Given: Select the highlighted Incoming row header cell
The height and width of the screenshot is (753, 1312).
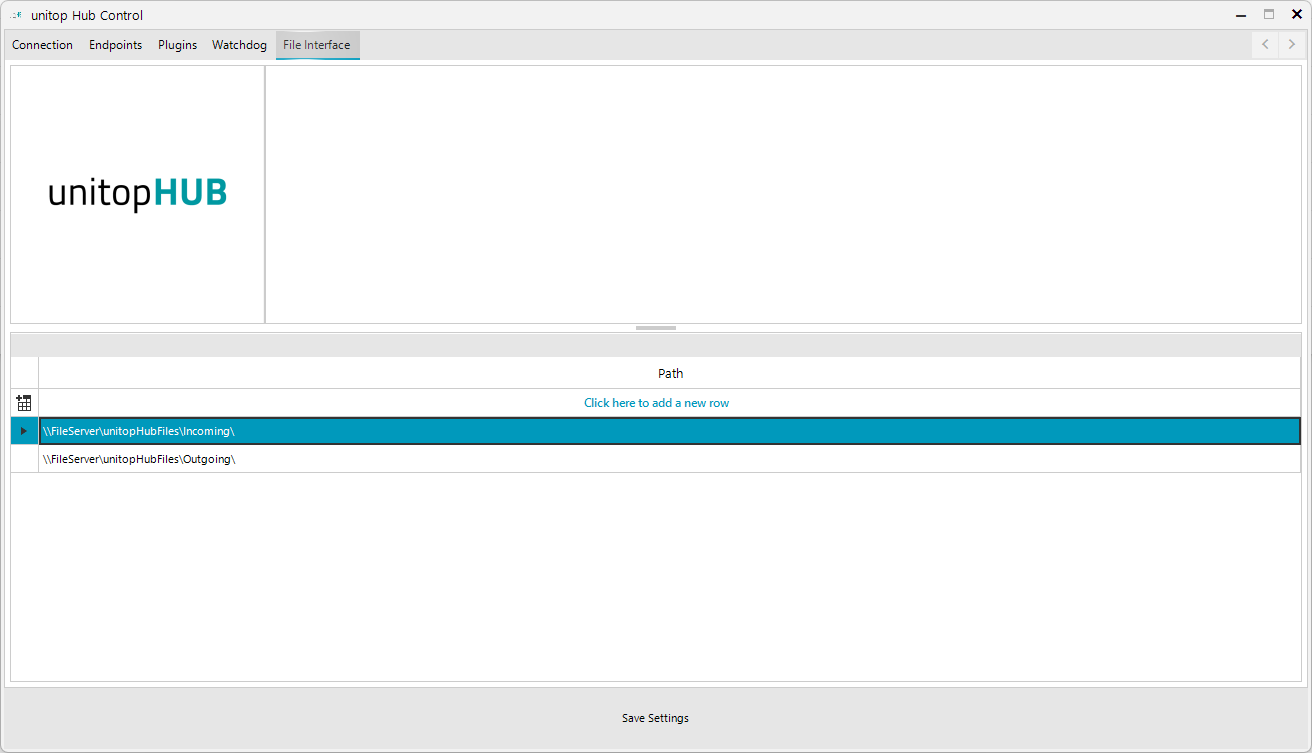Looking at the screenshot, I should tap(23, 430).
